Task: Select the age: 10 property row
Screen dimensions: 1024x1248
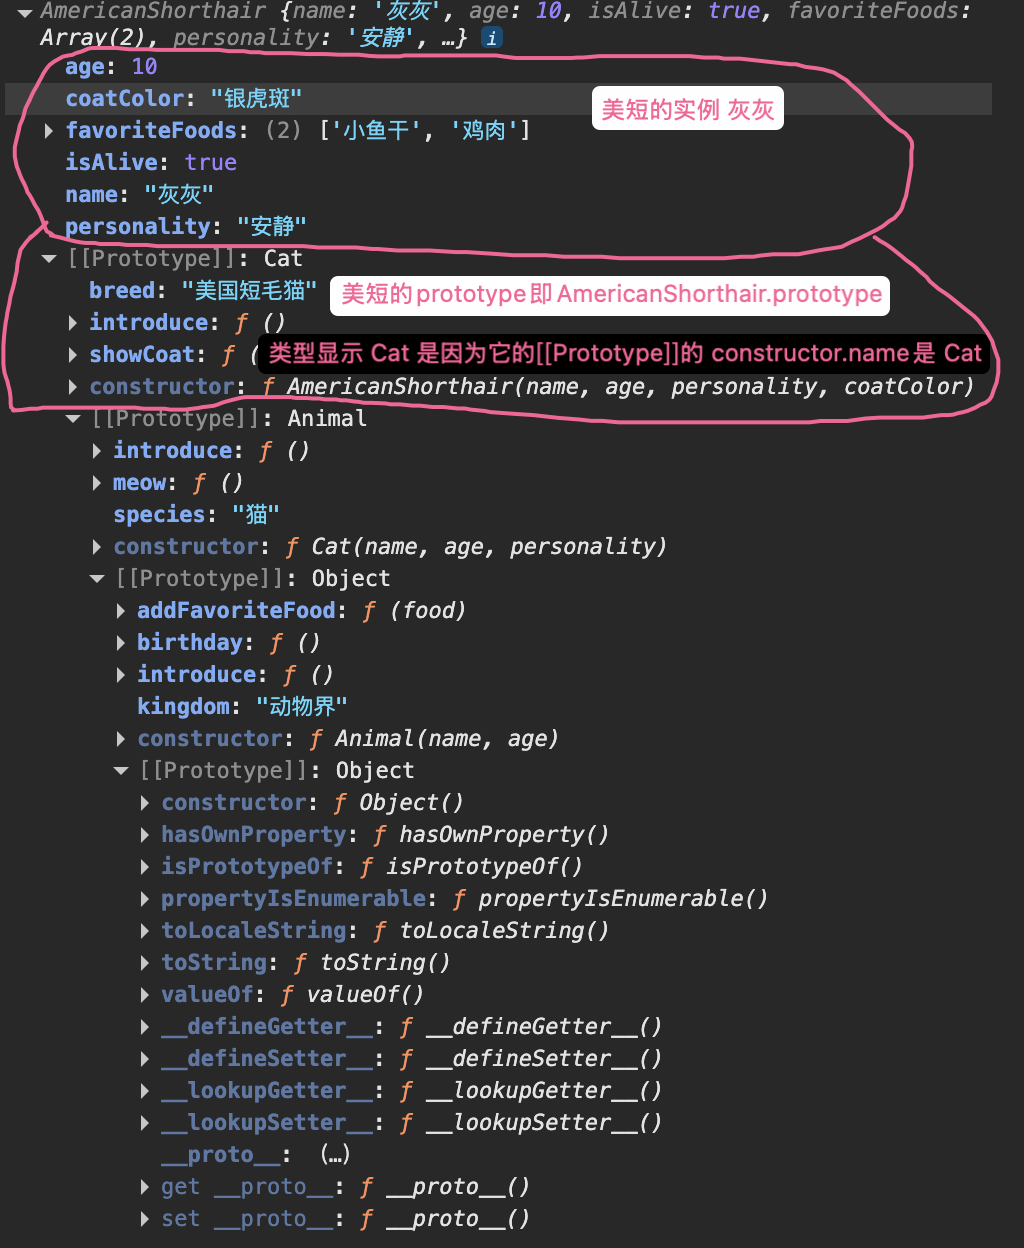Action: [111, 67]
